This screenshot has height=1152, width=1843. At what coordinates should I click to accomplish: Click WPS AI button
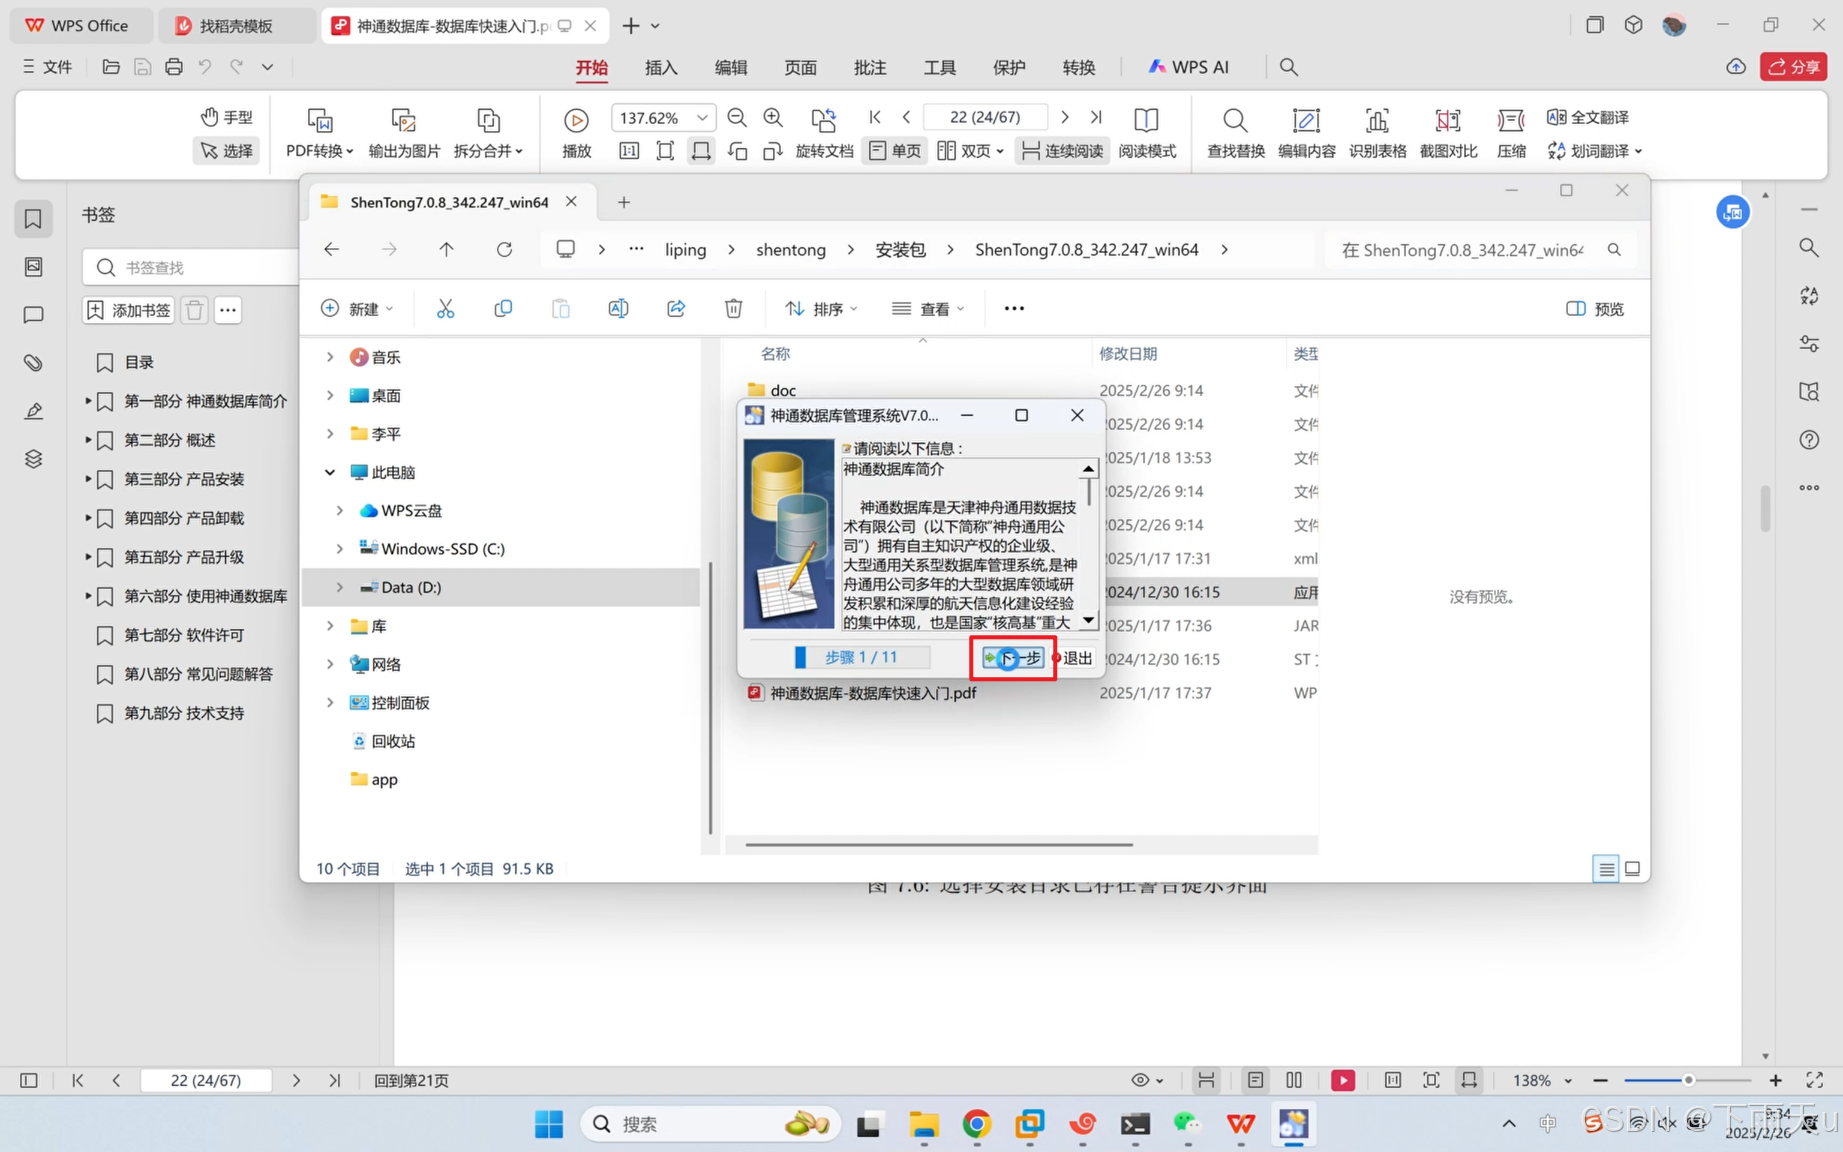tap(1188, 67)
